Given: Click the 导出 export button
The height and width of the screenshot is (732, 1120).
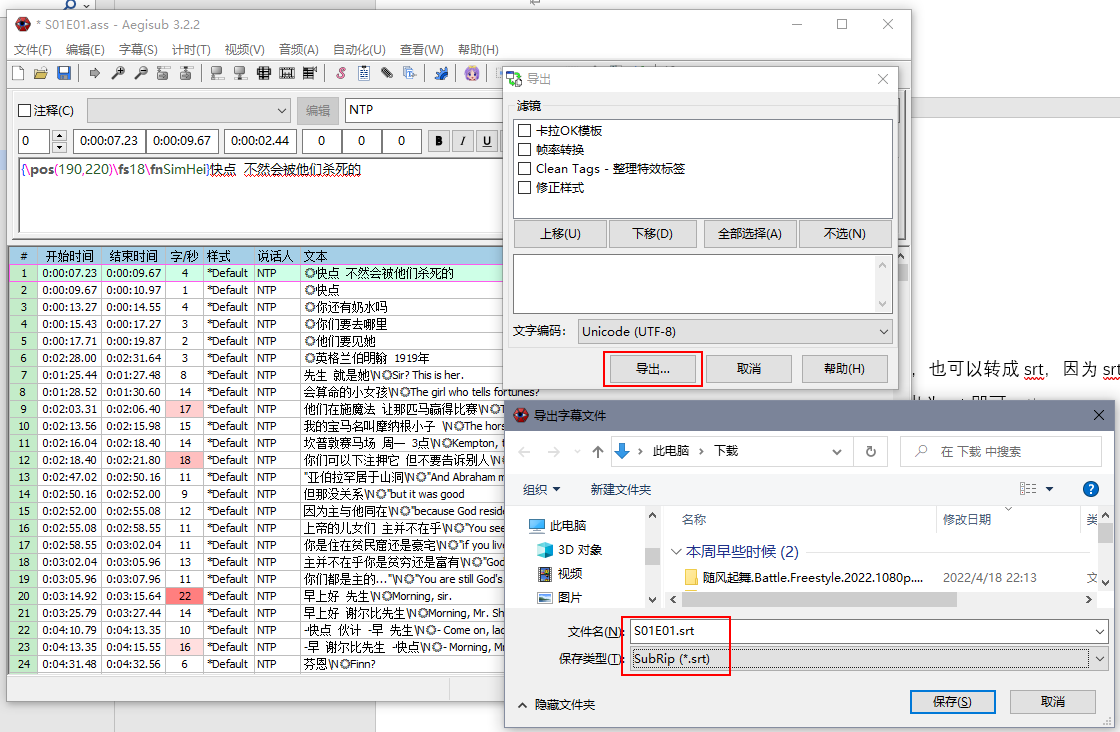Looking at the screenshot, I should pos(651,369).
